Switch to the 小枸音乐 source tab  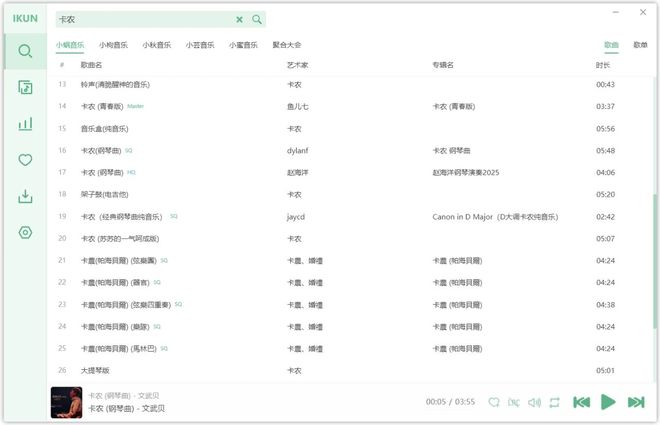click(113, 45)
